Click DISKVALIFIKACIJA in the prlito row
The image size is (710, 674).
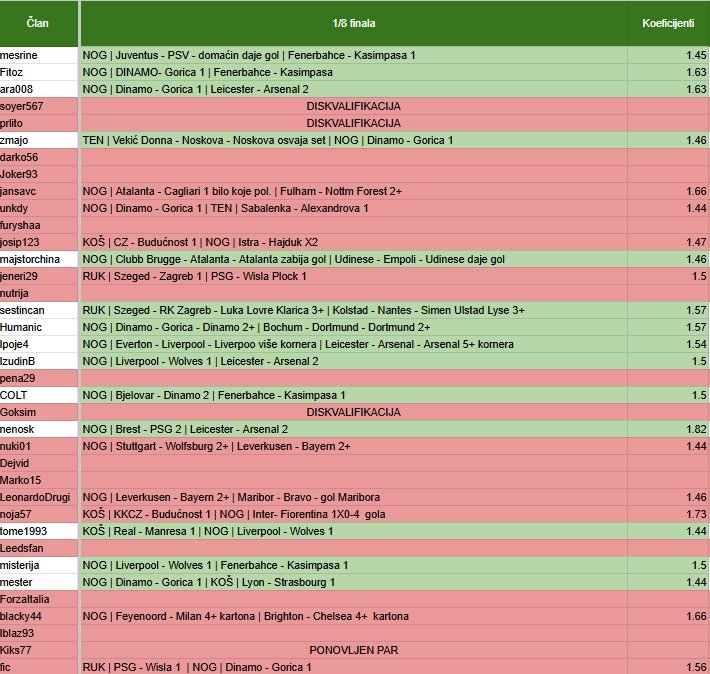[x=354, y=123]
